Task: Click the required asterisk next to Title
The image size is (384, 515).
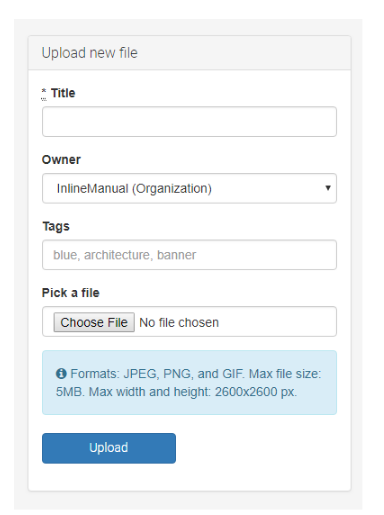Action: point(44,92)
